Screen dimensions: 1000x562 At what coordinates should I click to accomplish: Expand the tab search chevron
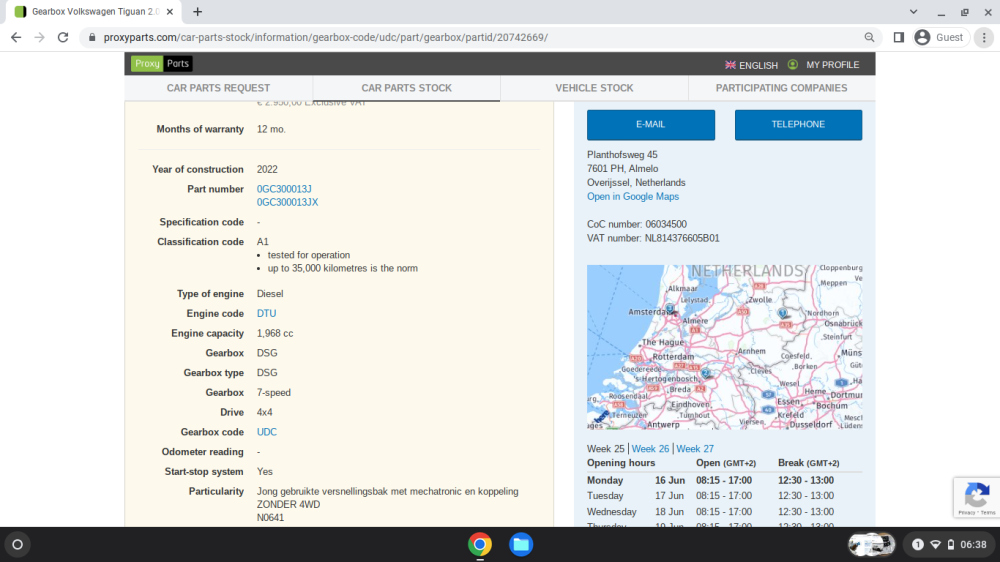point(913,11)
